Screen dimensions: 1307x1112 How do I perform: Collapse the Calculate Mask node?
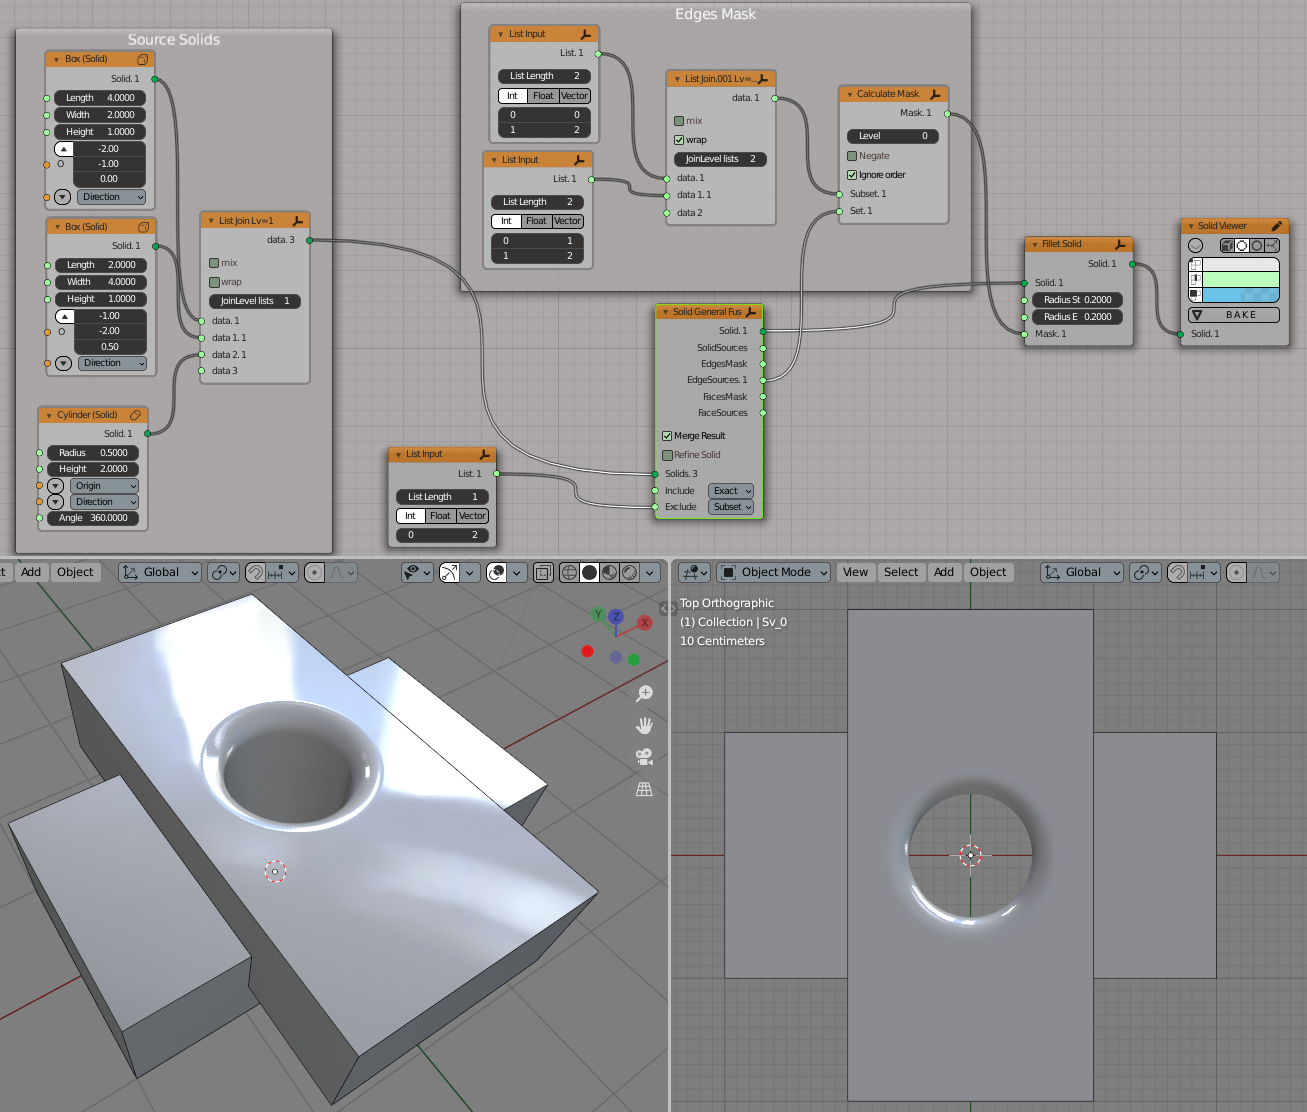850,94
